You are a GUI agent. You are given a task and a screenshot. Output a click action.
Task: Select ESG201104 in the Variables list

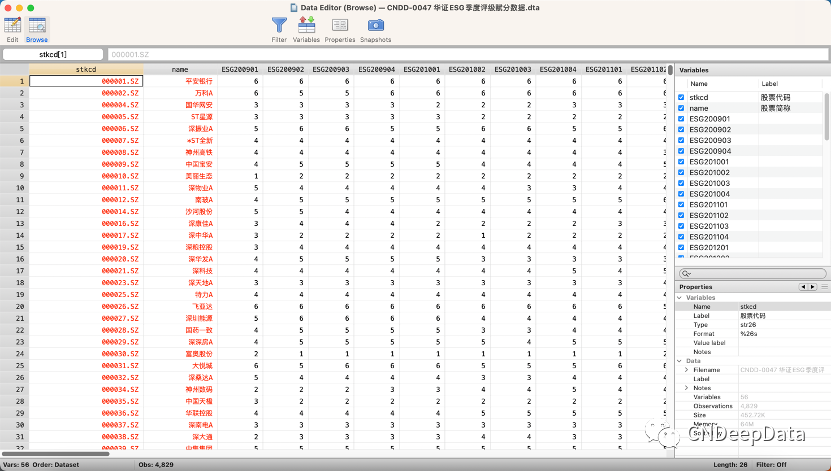tap(709, 237)
